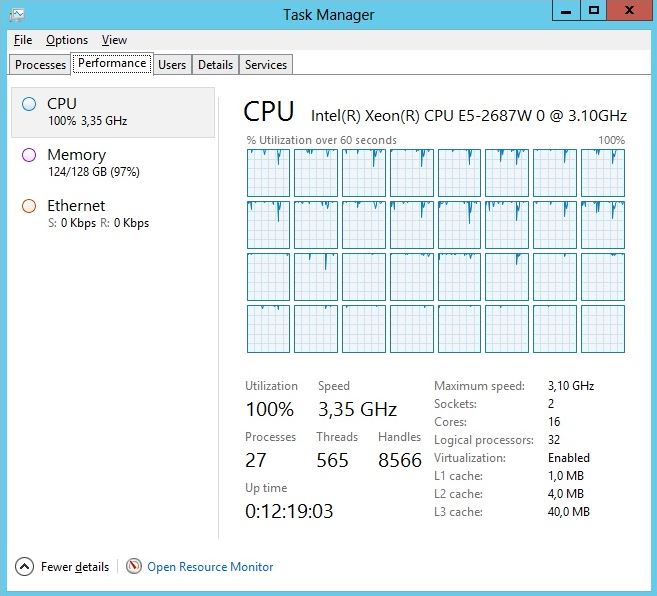Click the processes count 27
The height and width of the screenshot is (596, 657).
tap(256, 460)
